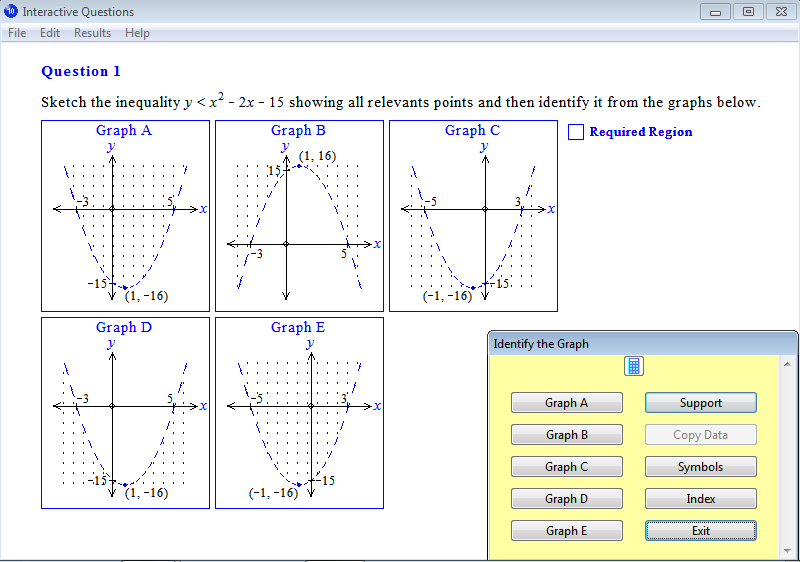
Task: Choose the Graph C answer button
Action: [566, 467]
